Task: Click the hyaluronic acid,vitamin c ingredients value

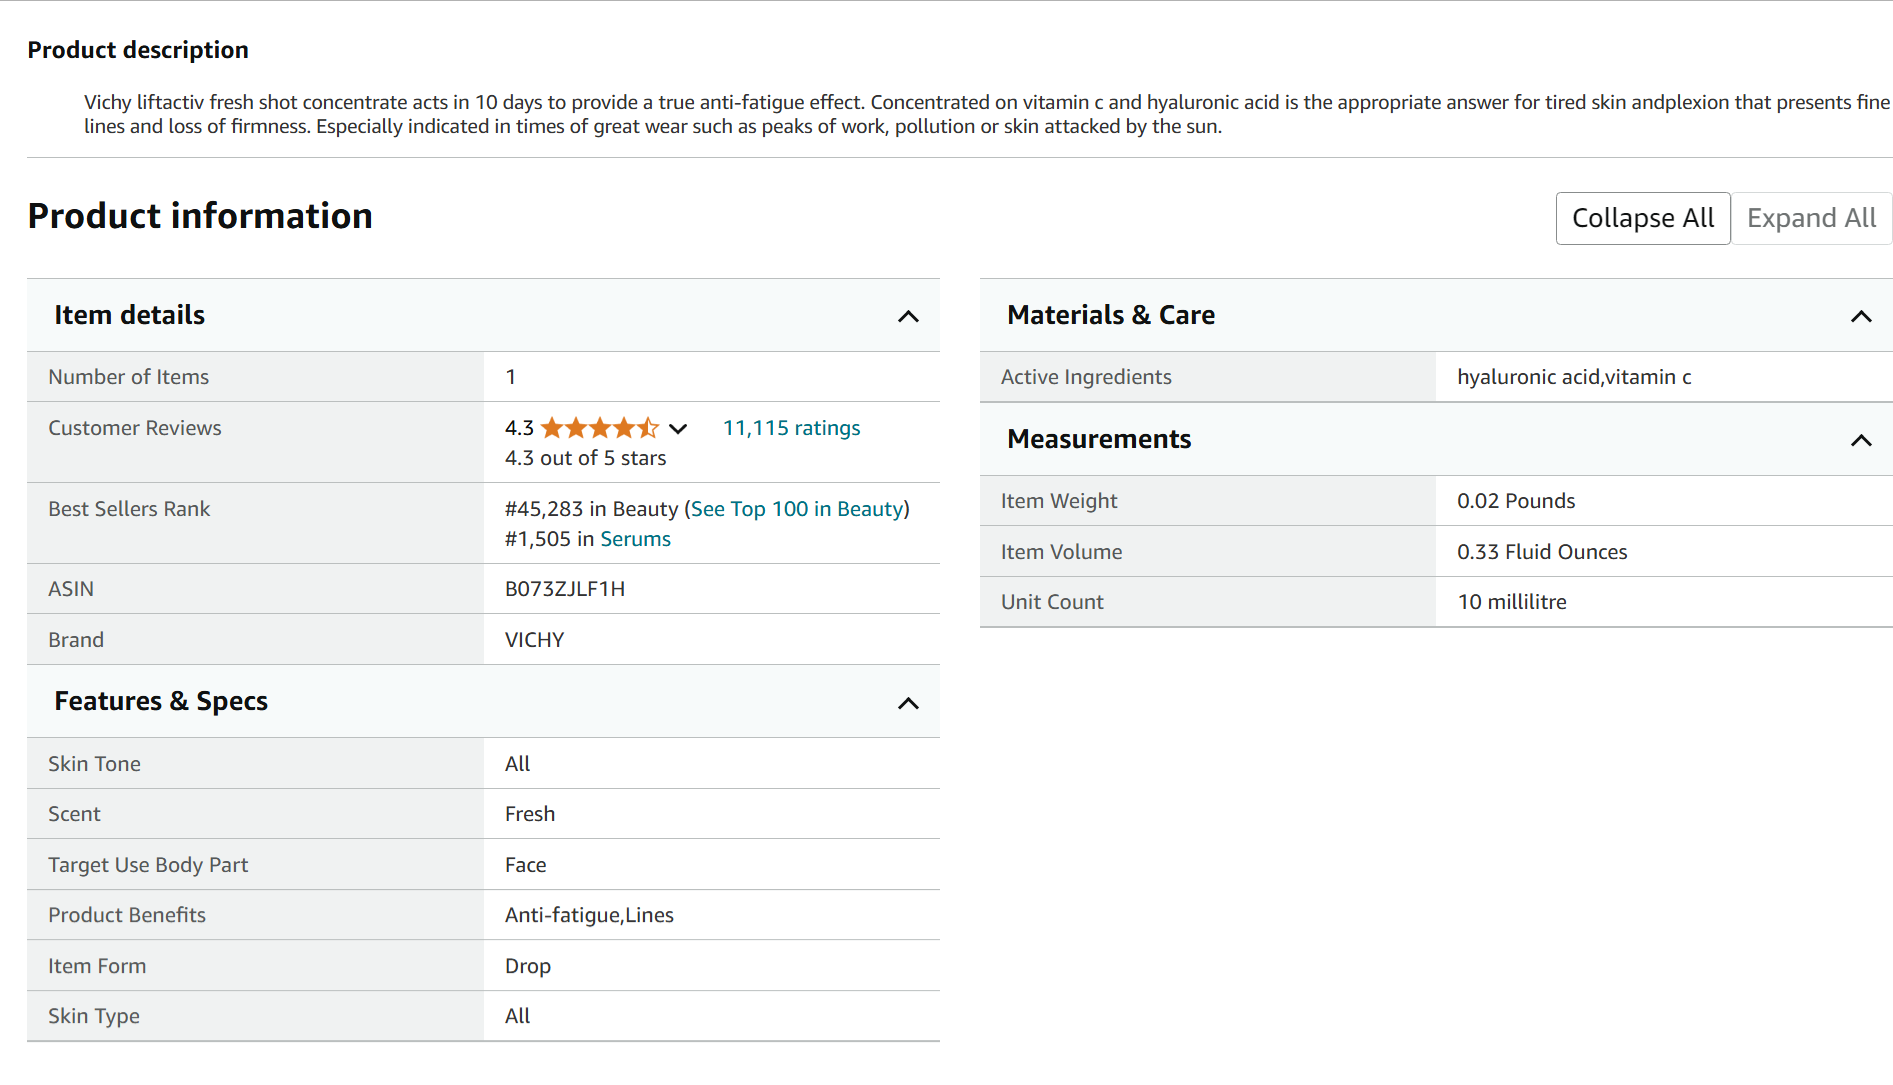Action: [1574, 377]
